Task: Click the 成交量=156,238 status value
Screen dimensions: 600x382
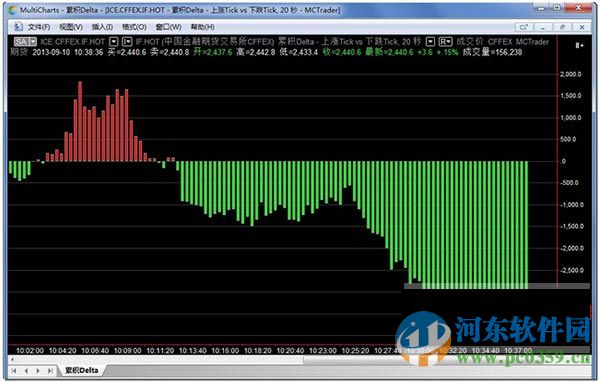Action: [492, 52]
